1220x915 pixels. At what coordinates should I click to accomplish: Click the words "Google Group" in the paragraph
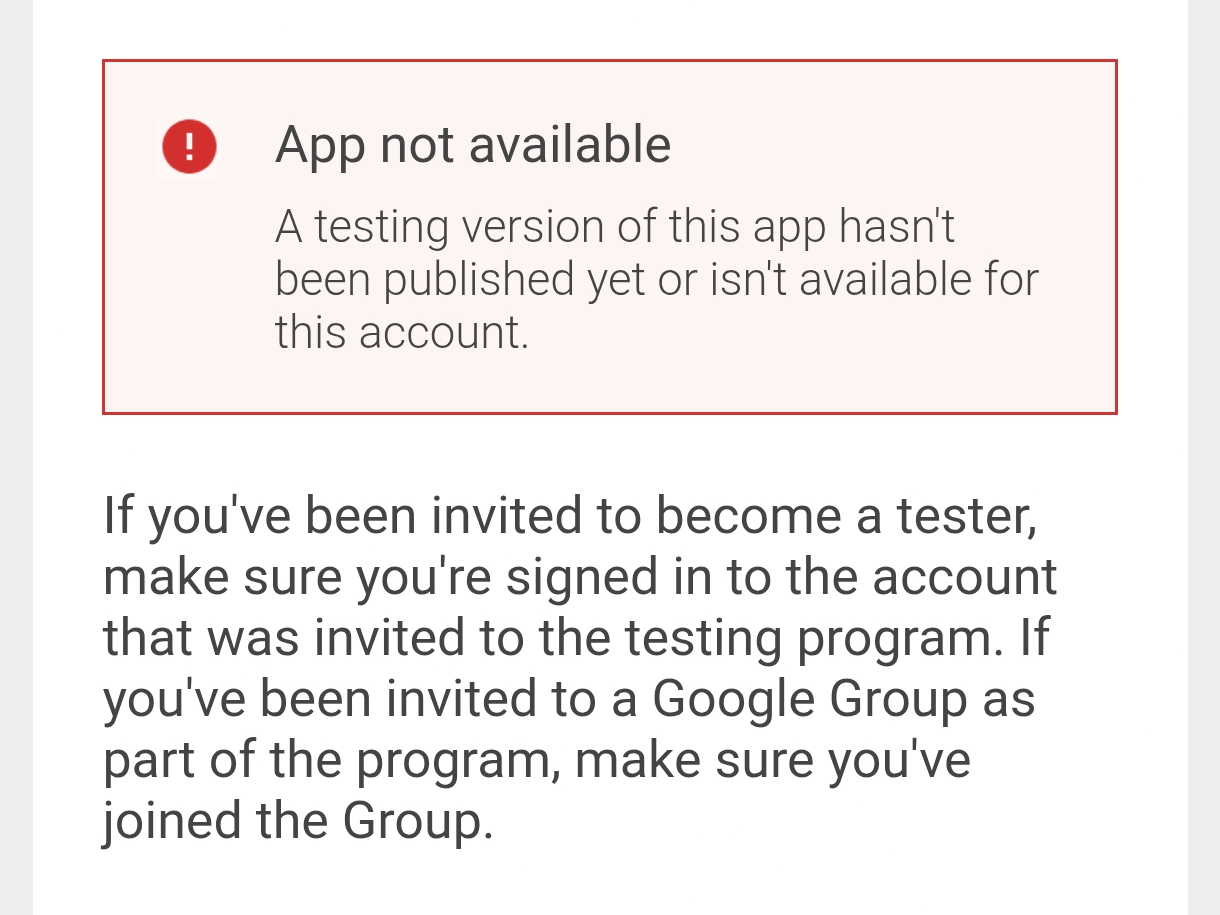click(809, 700)
